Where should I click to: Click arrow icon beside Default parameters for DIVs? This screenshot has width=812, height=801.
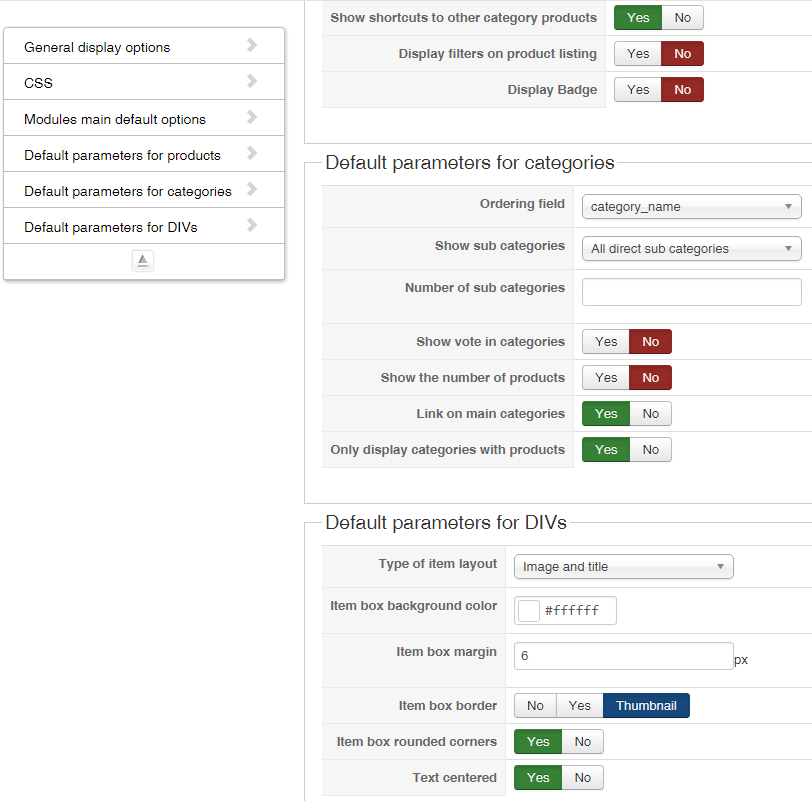tap(252, 225)
